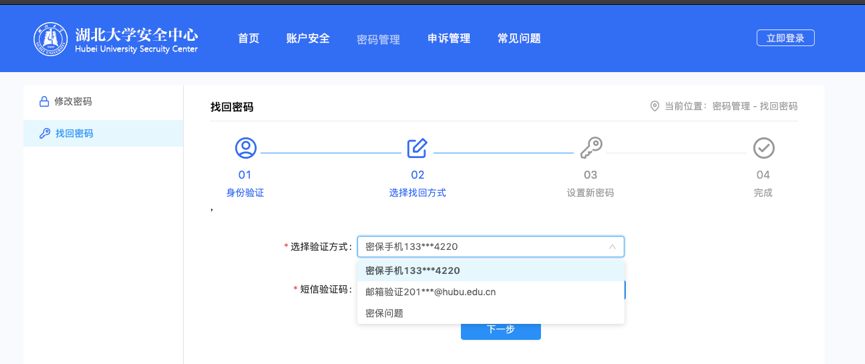Screen dimensions: 865x364
Task: Click the 立即登录 button
Action: (x=785, y=38)
